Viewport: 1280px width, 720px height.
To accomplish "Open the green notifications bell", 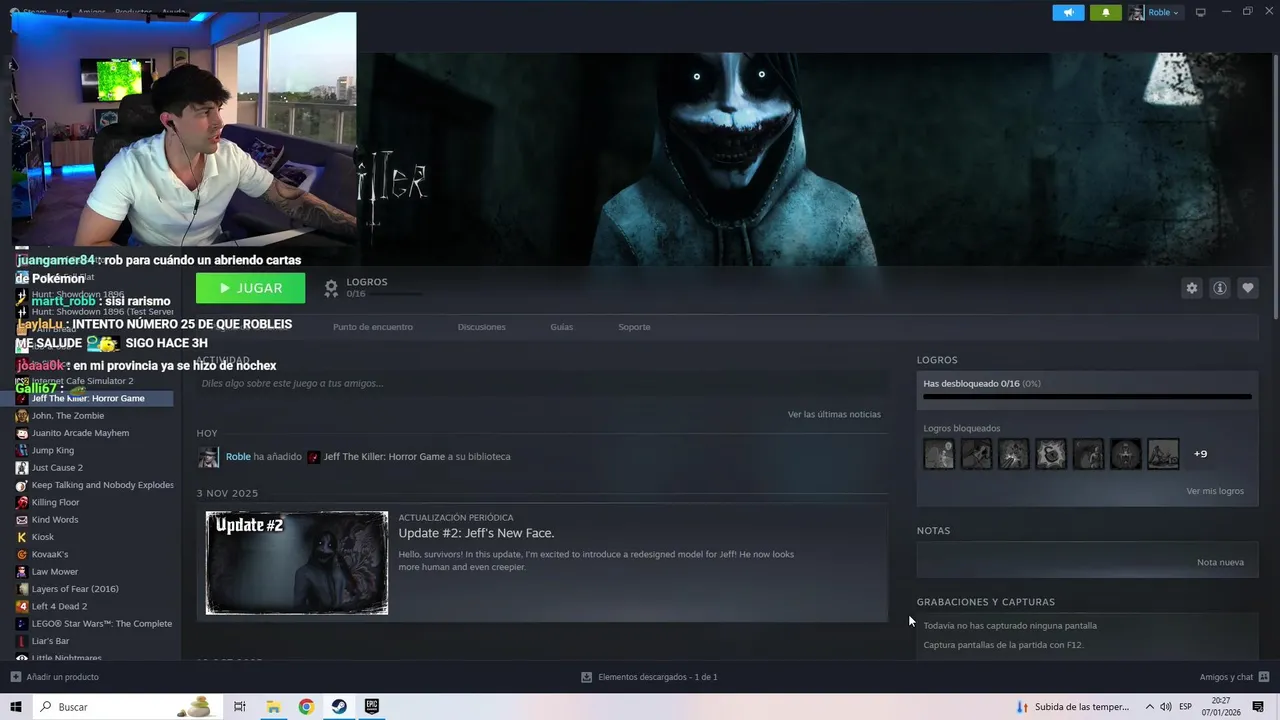I will pyautogui.click(x=1105, y=12).
